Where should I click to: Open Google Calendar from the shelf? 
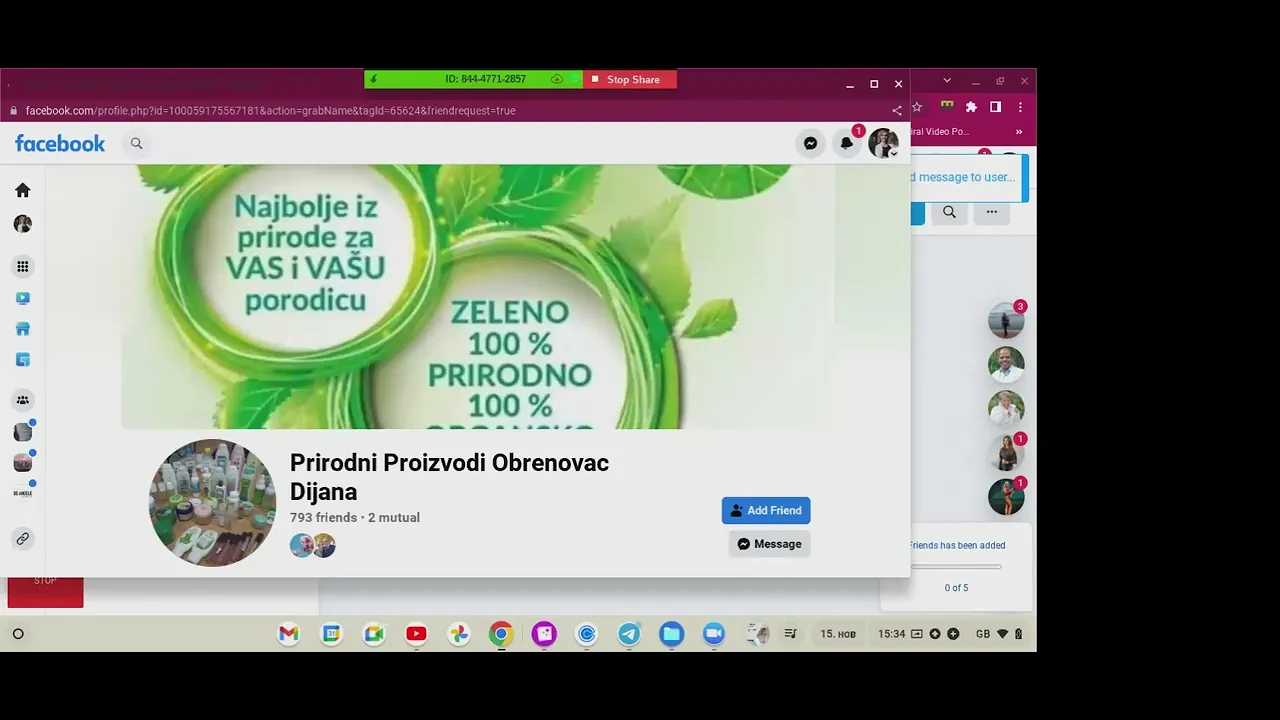click(x=331, y=634)
